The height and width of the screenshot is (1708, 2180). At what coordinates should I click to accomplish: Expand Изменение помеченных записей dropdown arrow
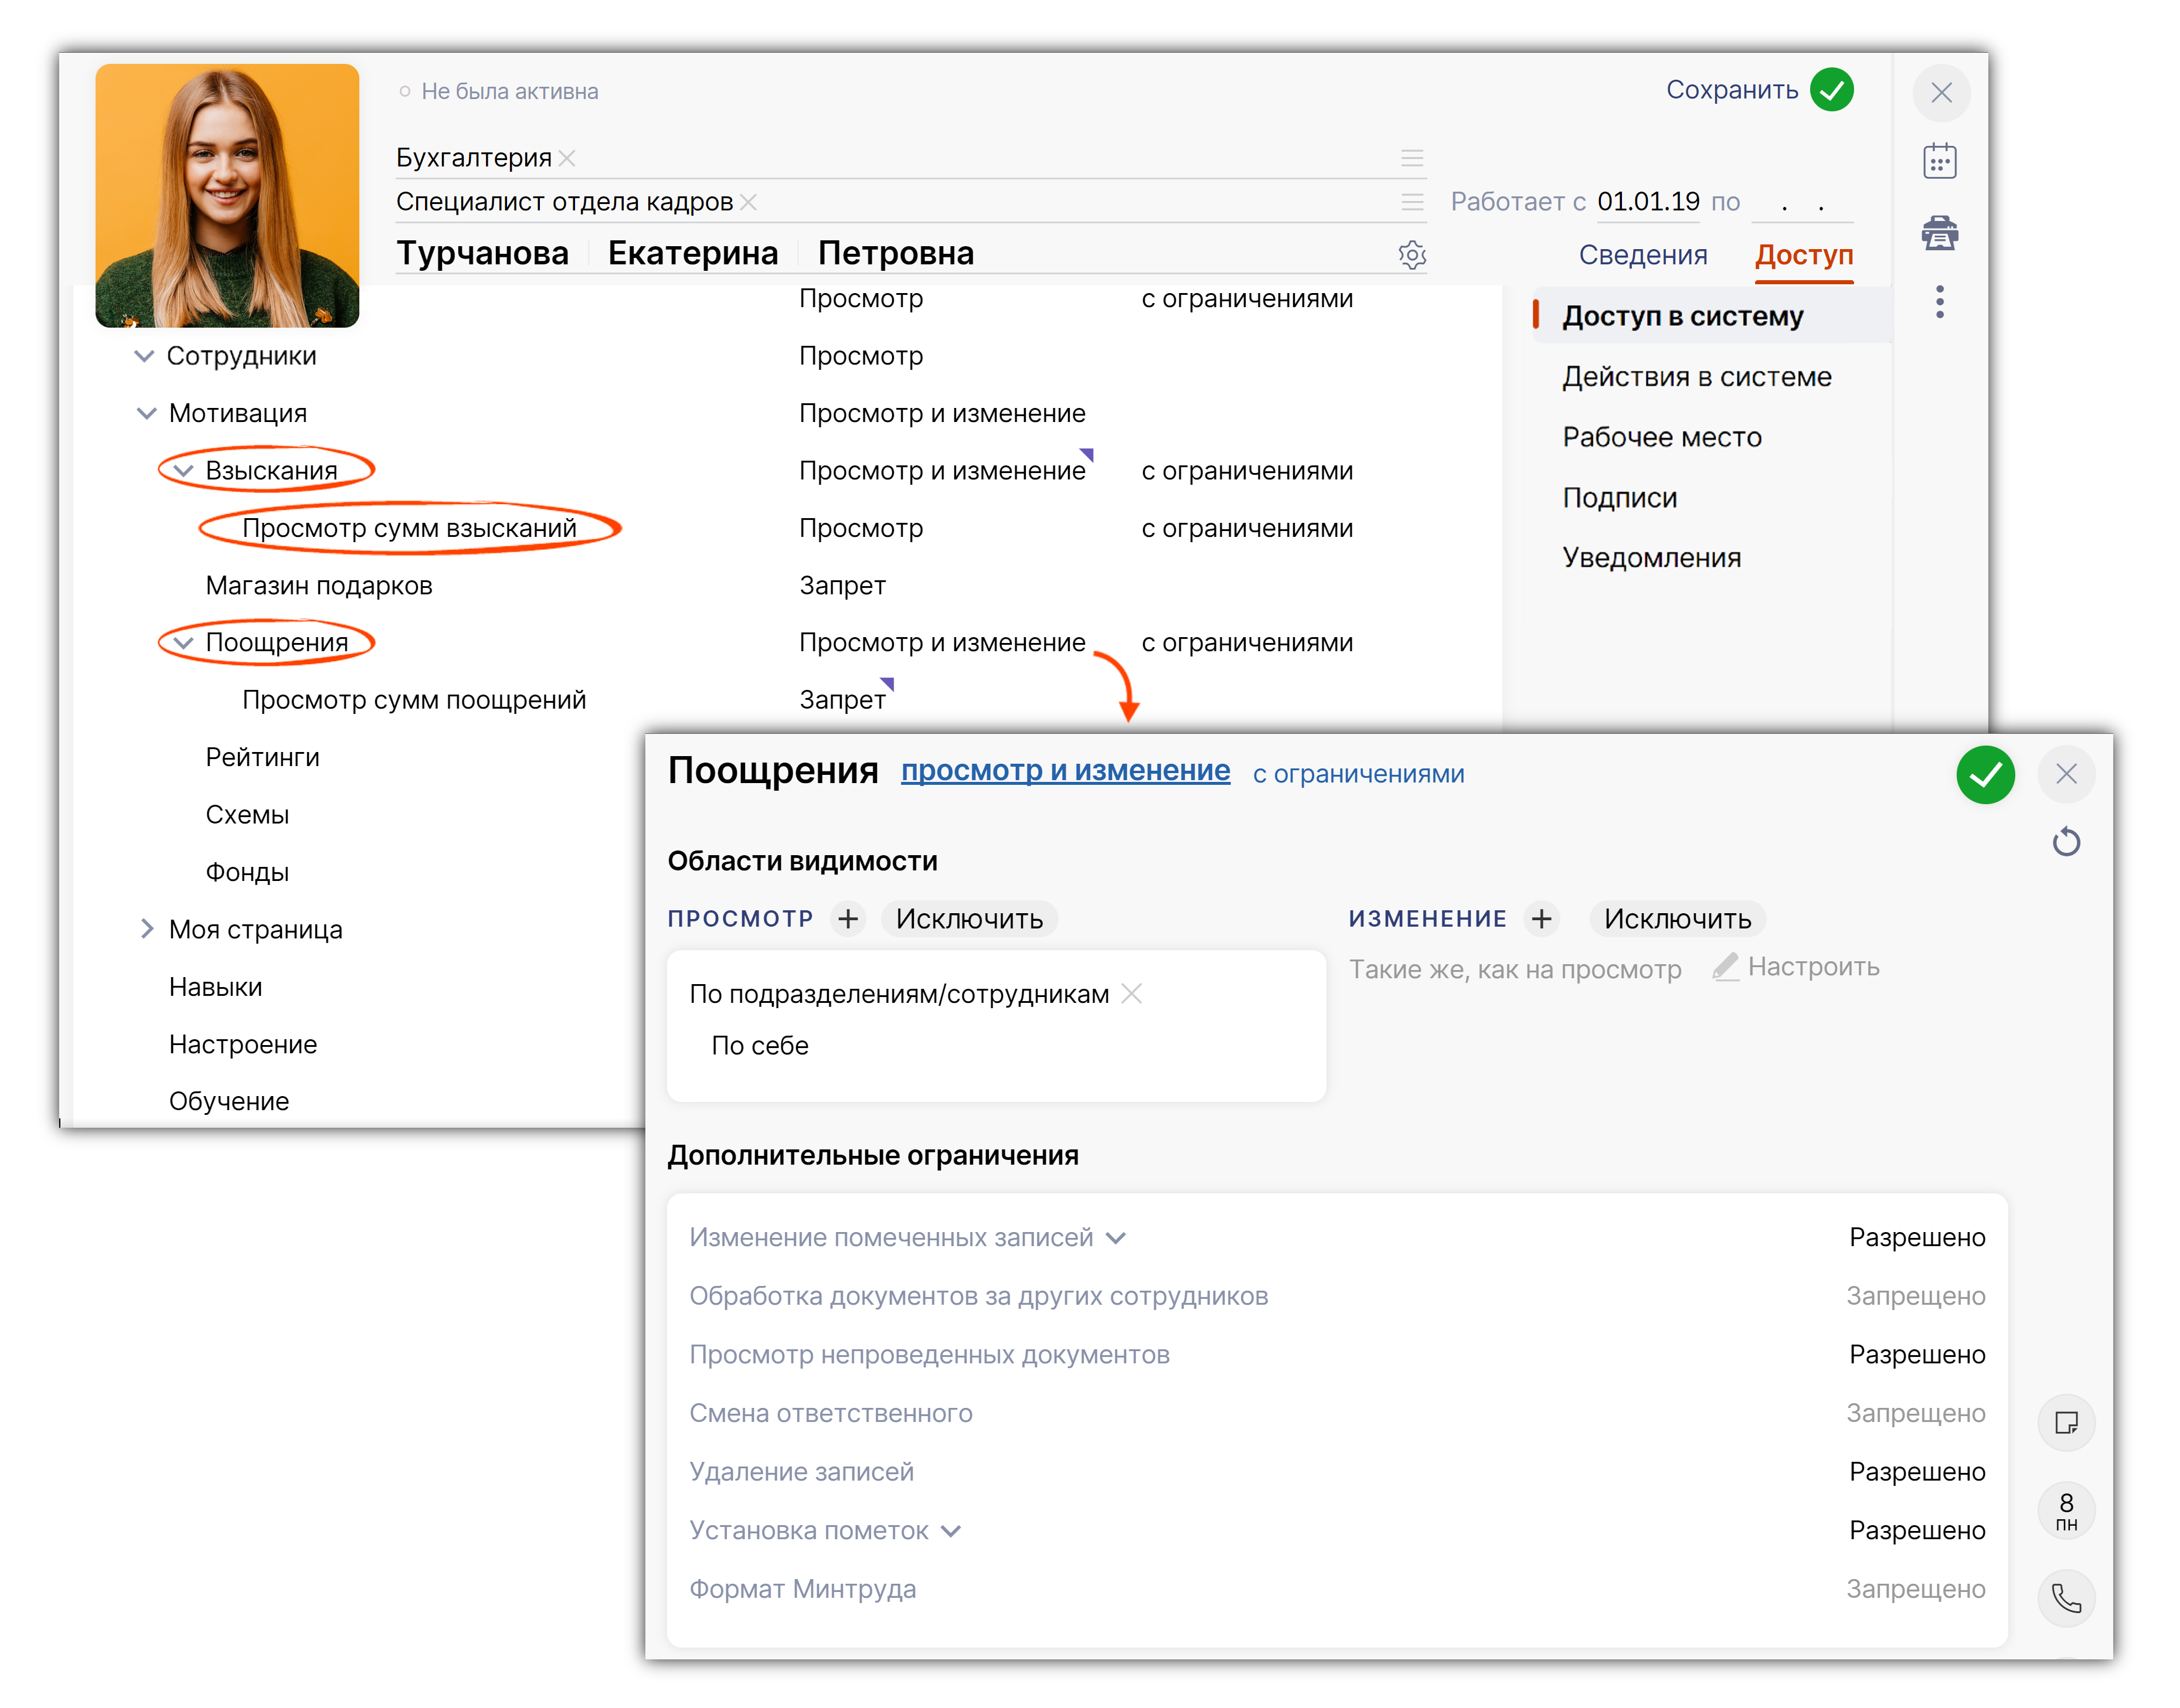click(1116, 1238)
